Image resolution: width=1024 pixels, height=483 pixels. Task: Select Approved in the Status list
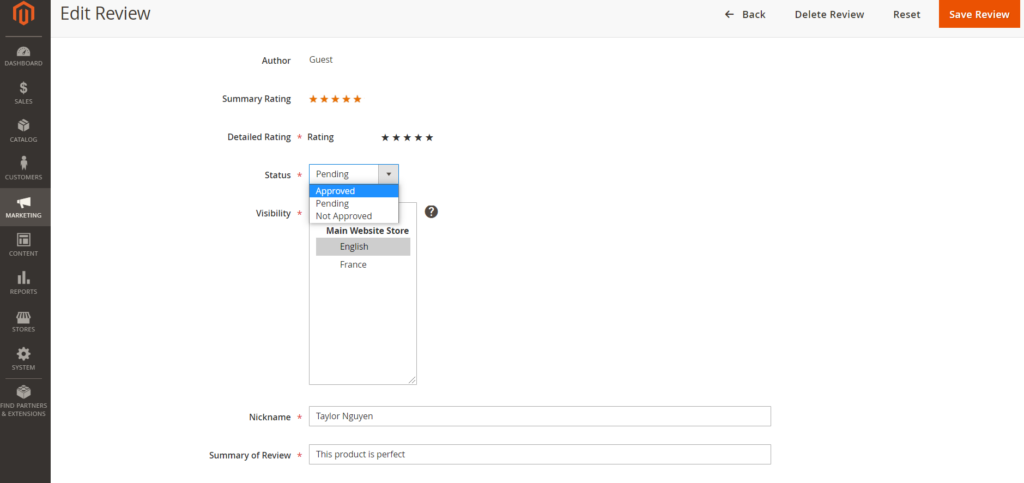[353, 191]
